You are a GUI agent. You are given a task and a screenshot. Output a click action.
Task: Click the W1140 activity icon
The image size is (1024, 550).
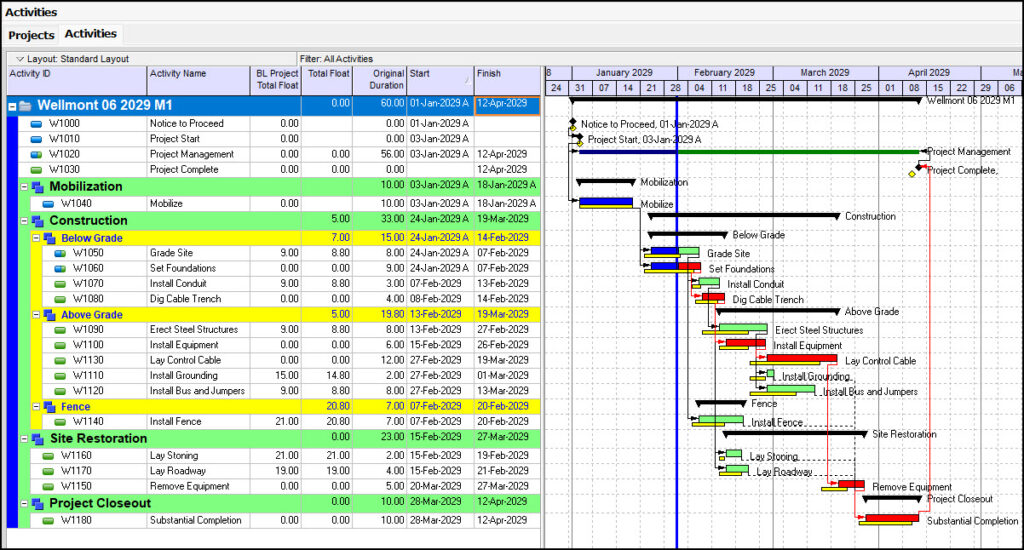pos(60,422)
